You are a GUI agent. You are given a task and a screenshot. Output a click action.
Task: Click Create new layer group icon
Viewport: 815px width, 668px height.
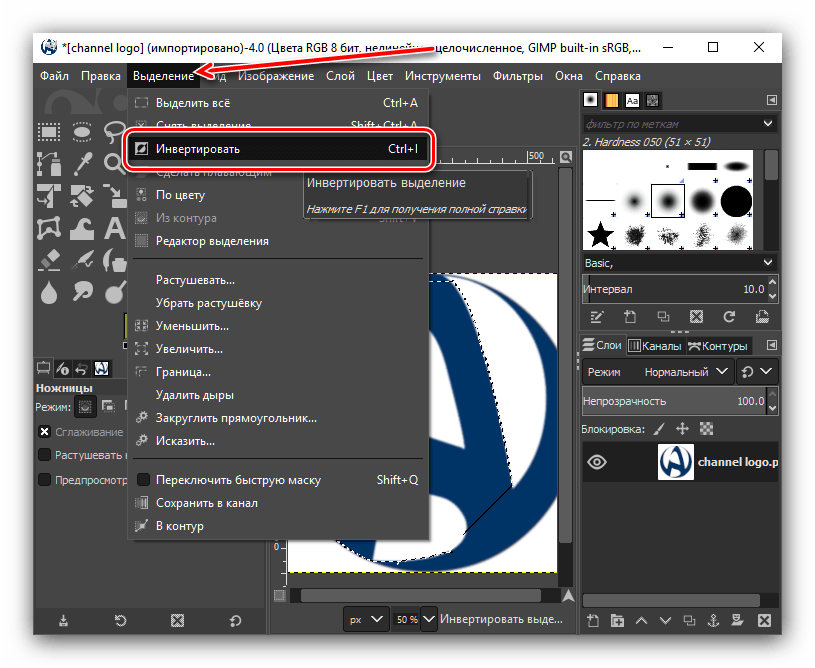click(x=617, y=620)
